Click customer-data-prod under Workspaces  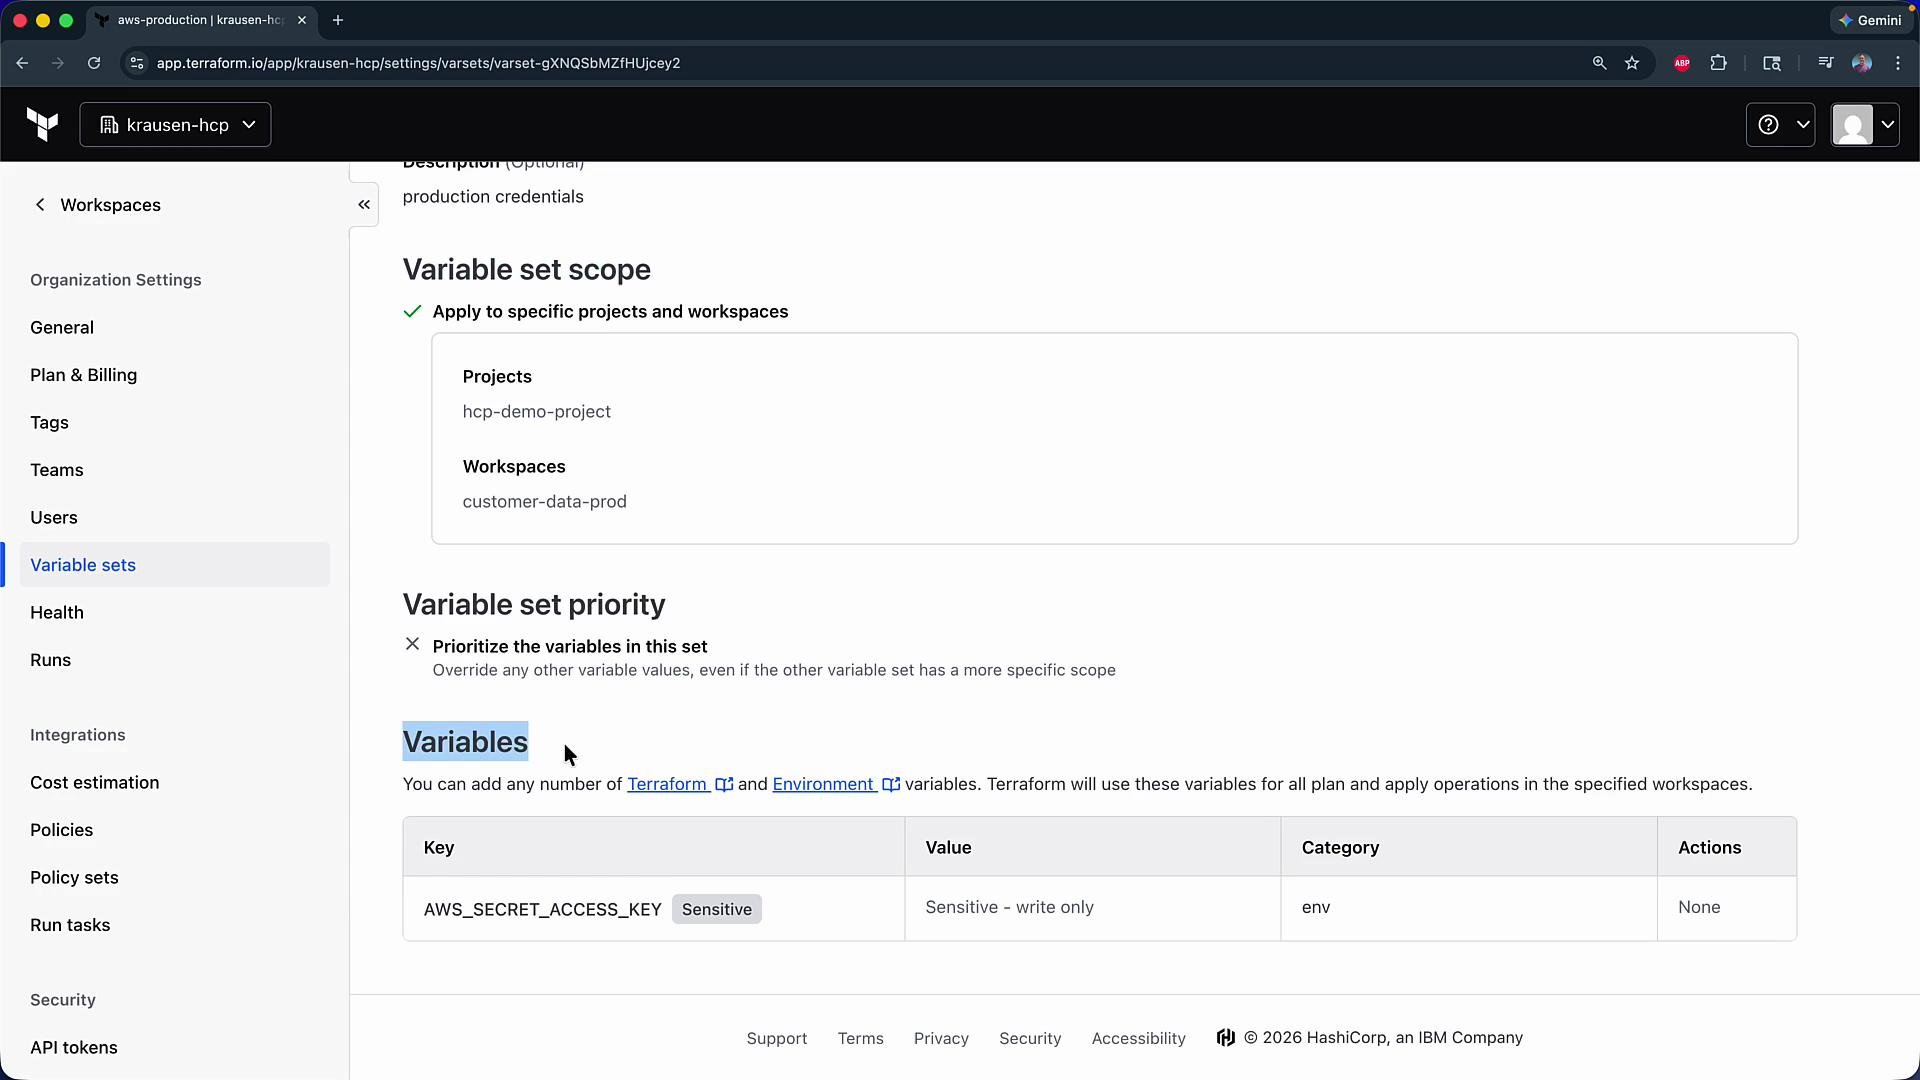(545, 502)
